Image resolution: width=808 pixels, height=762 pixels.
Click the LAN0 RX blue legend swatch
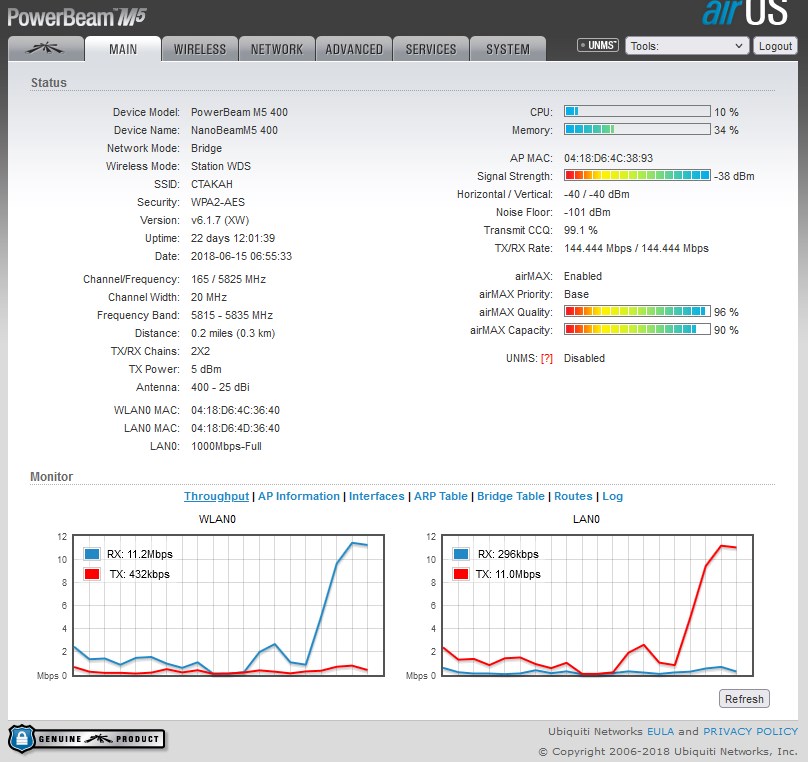(461, 554)
